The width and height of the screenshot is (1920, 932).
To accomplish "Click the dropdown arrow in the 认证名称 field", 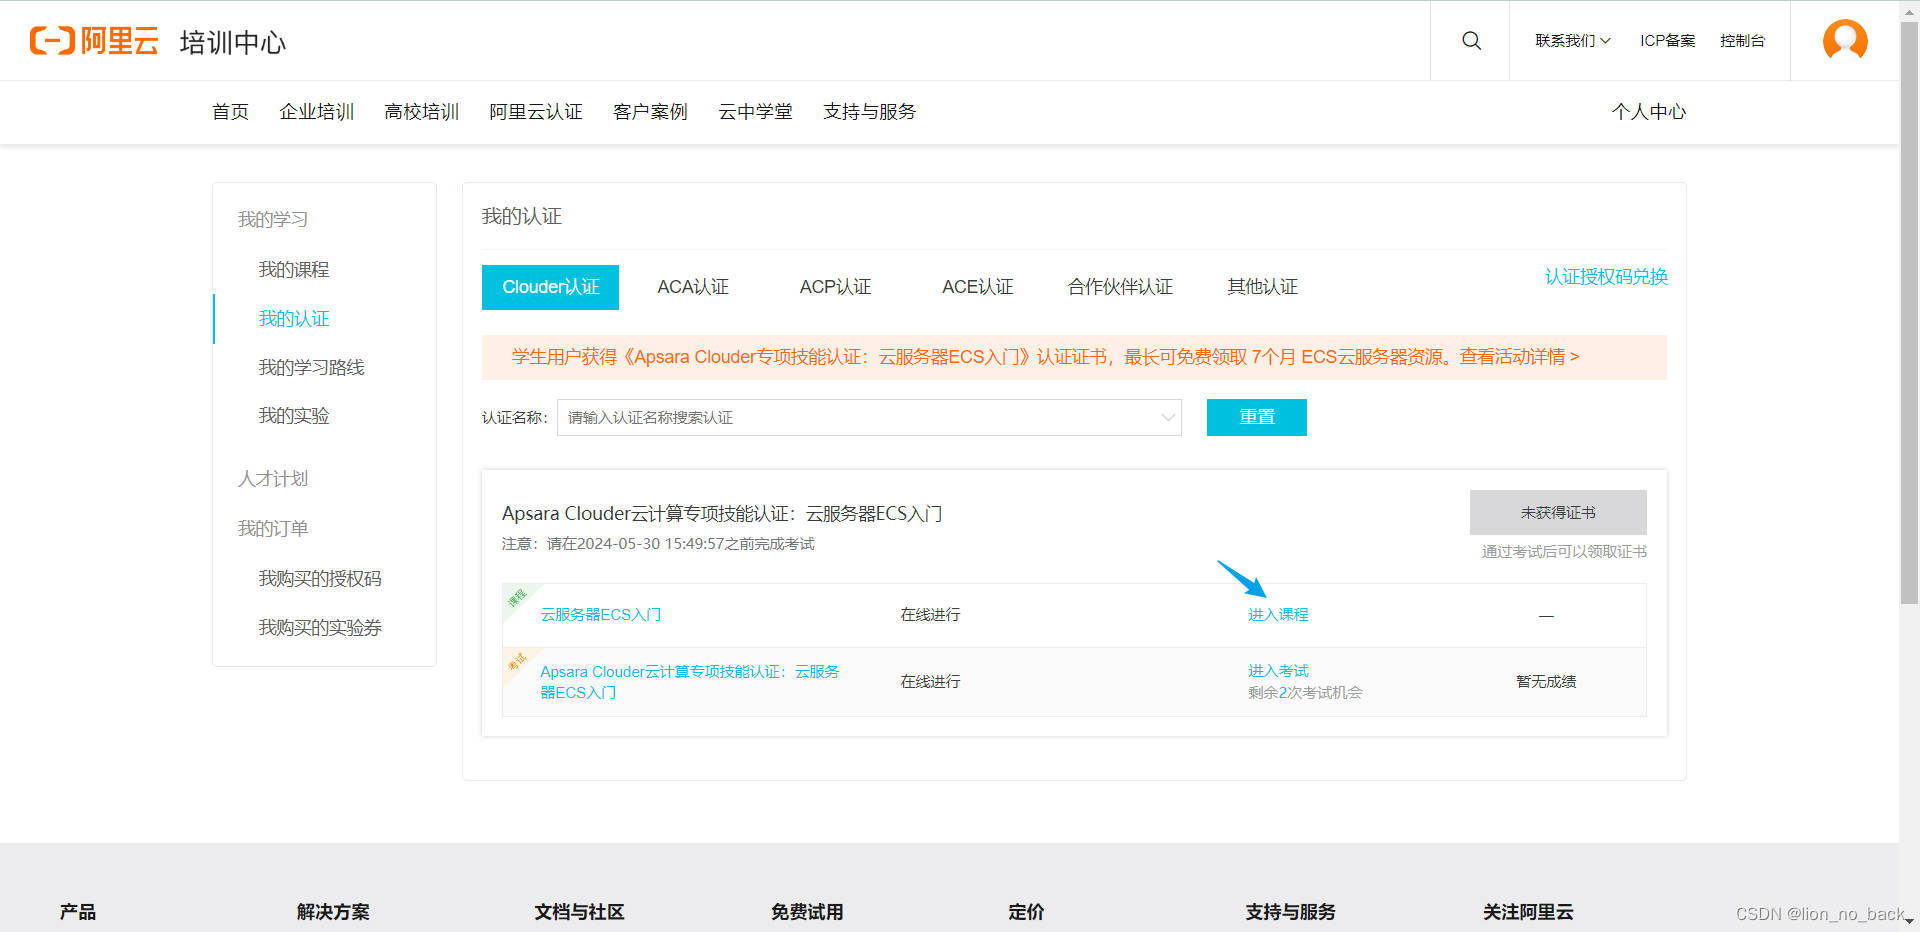I will (1167, 418).
